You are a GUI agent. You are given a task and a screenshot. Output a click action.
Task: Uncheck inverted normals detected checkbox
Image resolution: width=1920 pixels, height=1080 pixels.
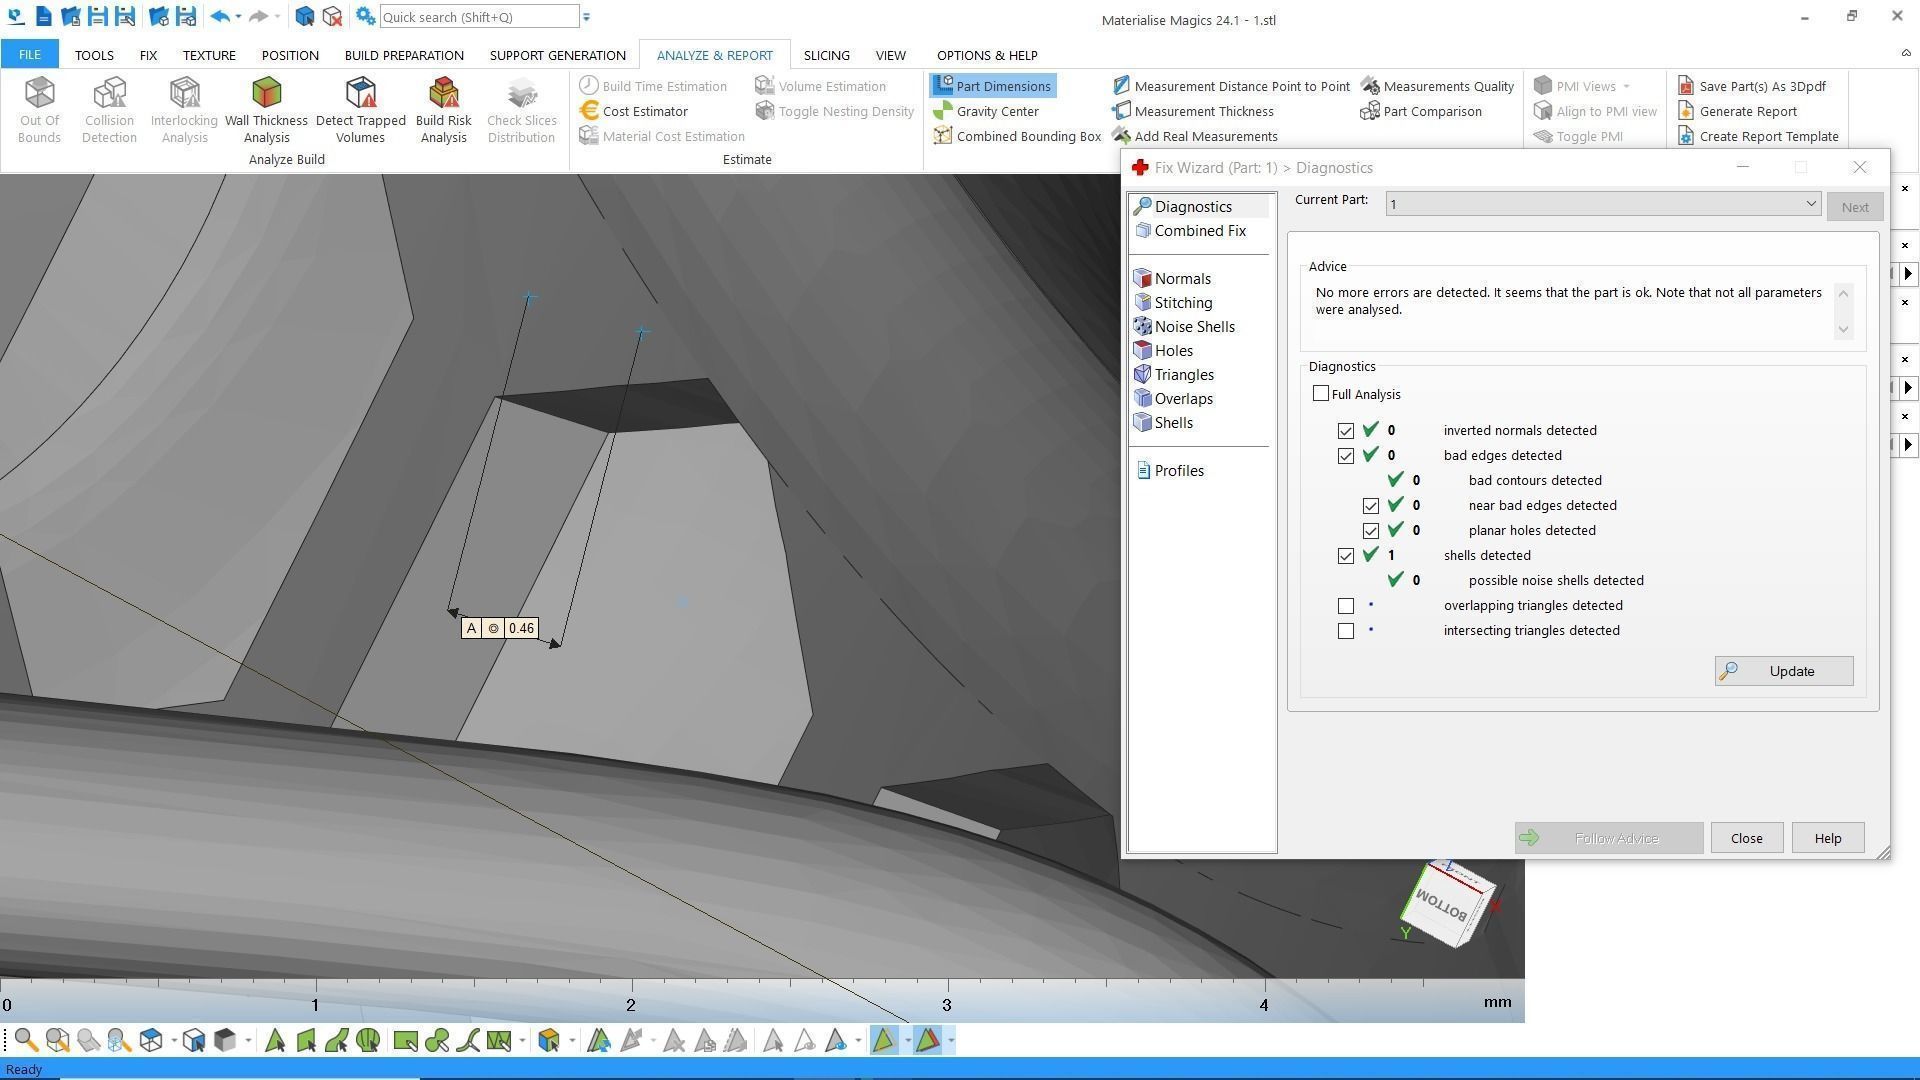click(1346, 431)
